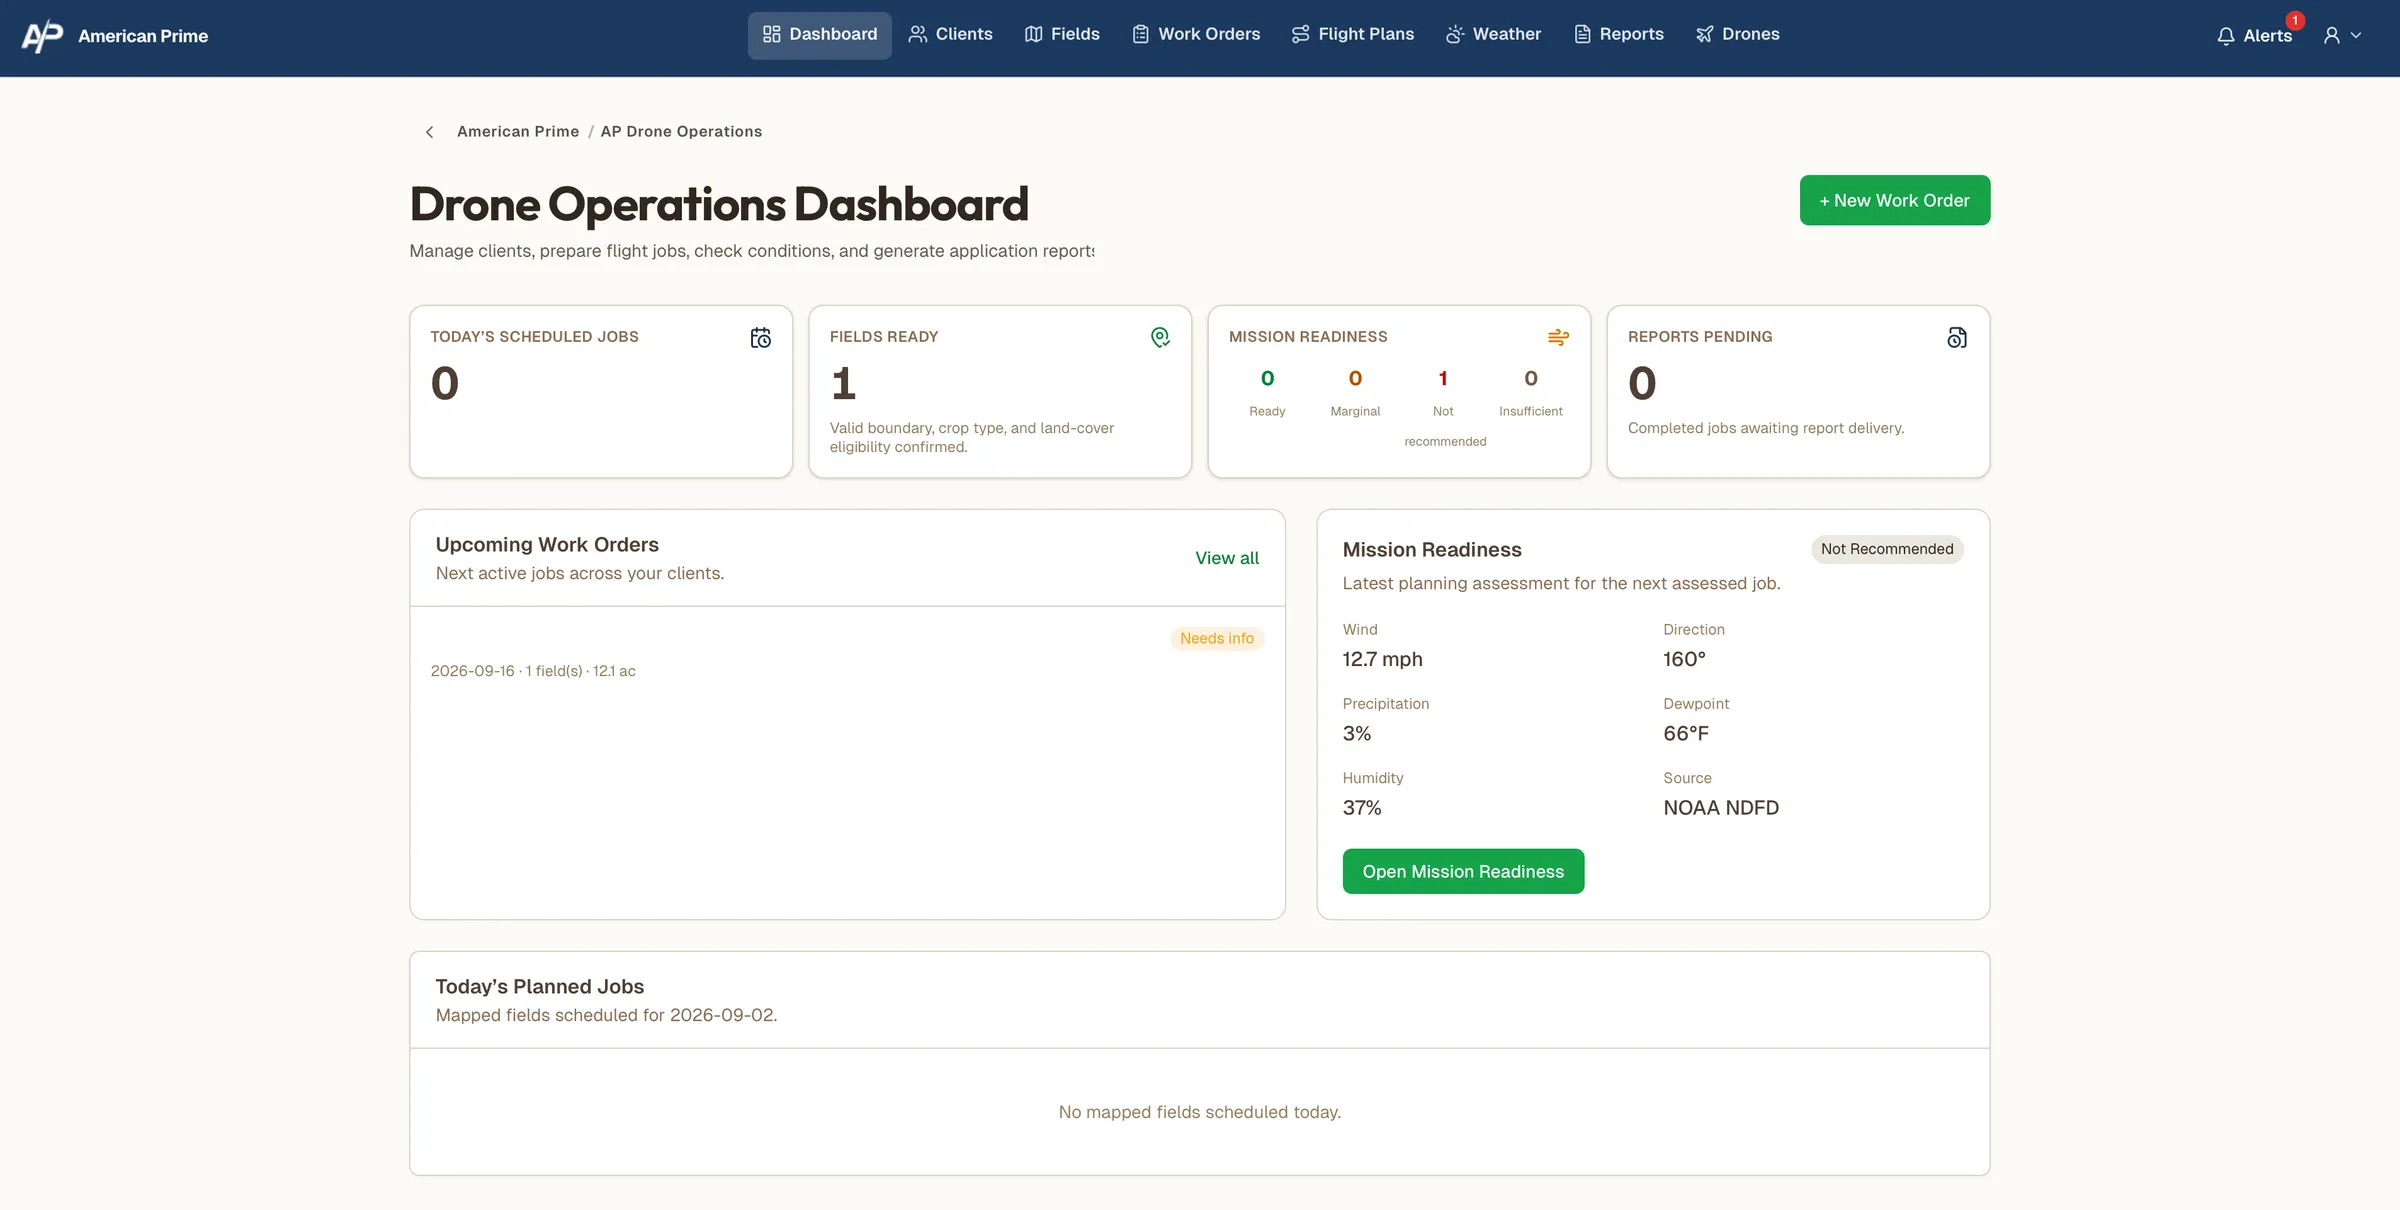
Task: Select the Not recommended count 1
Action: (1443, 378)
